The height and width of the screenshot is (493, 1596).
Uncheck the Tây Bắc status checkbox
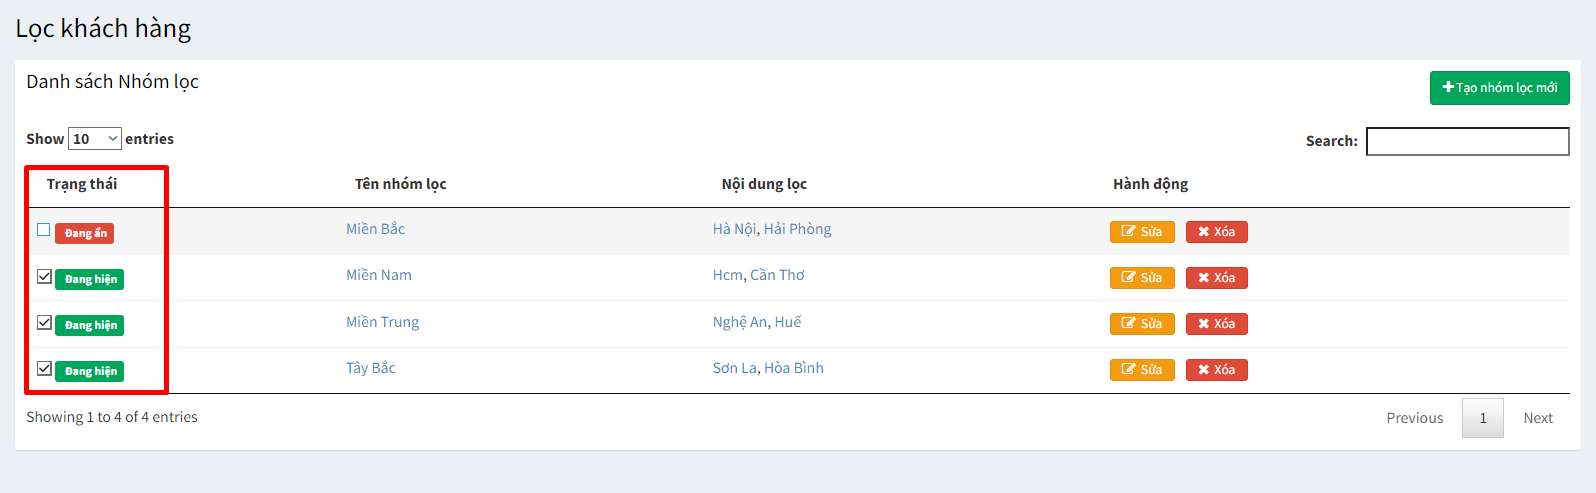pyautogui.click(x=44, y=368)
